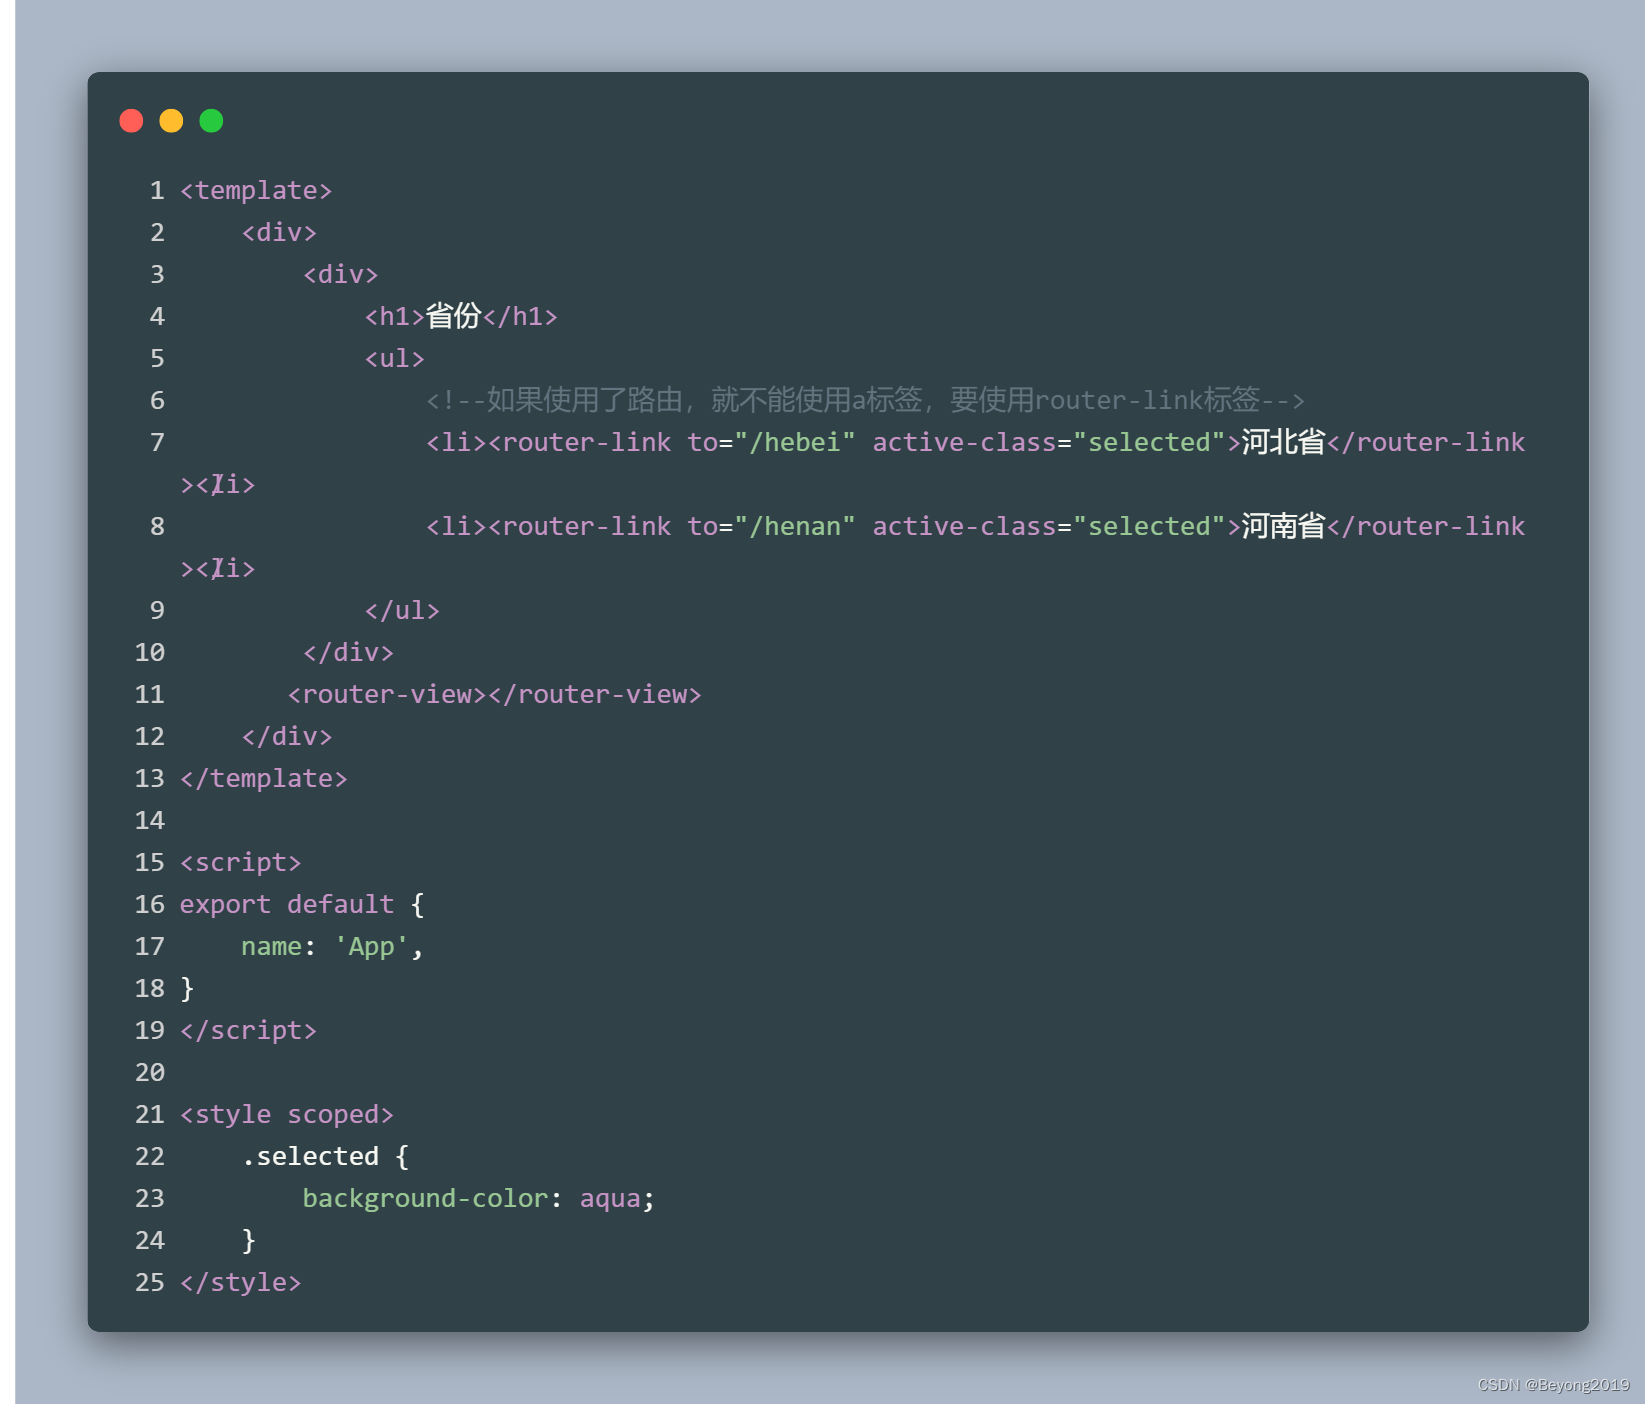The height and width of the screenshot is (1404, 1645).
Task: Click the </style> closing tag
Action: click(241, 1282)
